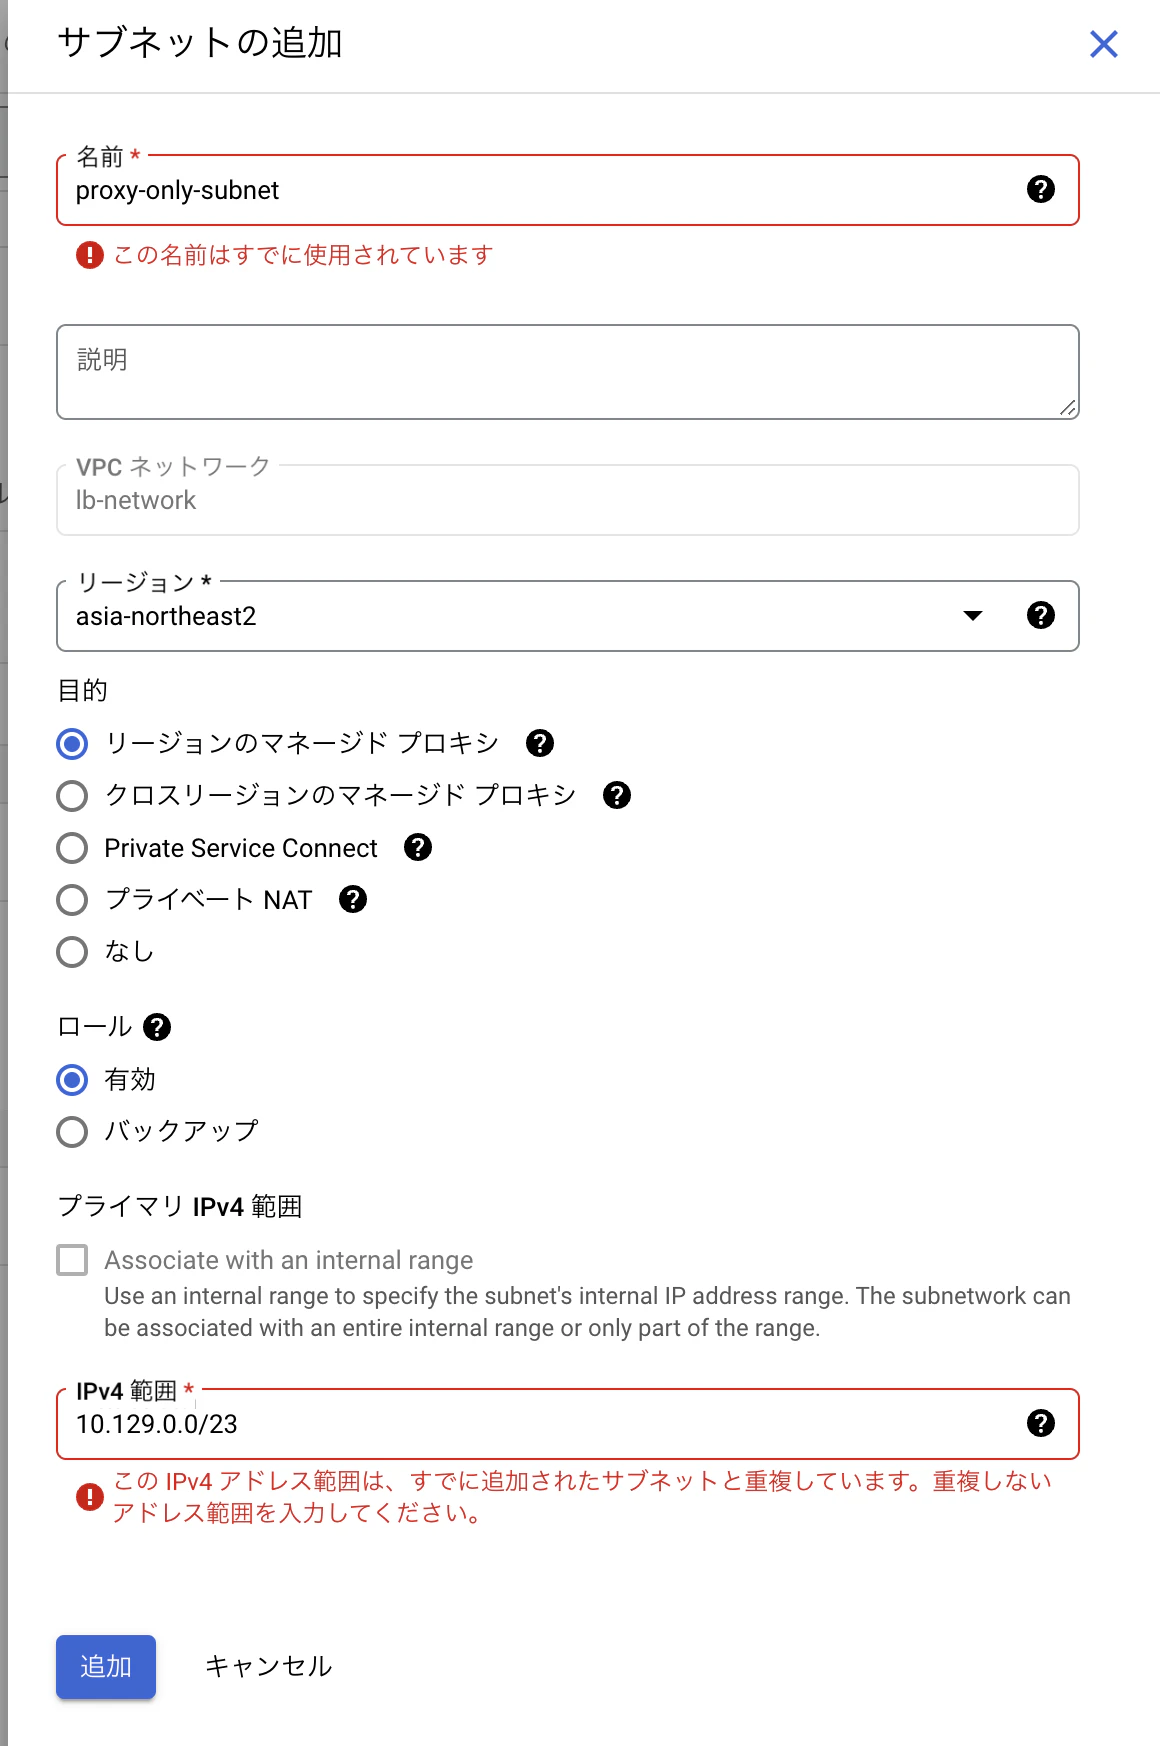Open help for the IPv4 範囲 field
The height and width of the screenshot is (1746, 1160).
coord(1043,1424)
